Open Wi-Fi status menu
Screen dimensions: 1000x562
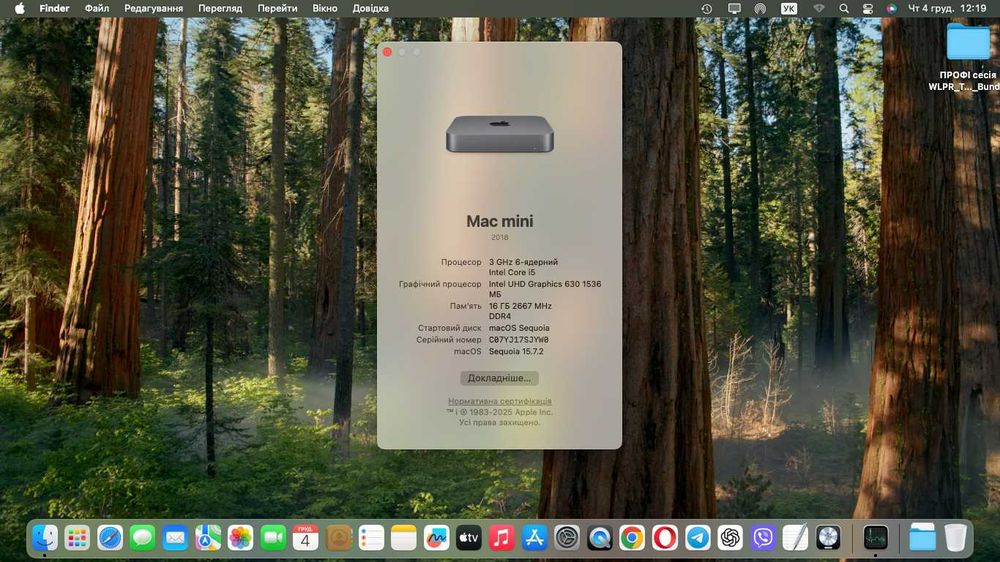coord(819,8)
